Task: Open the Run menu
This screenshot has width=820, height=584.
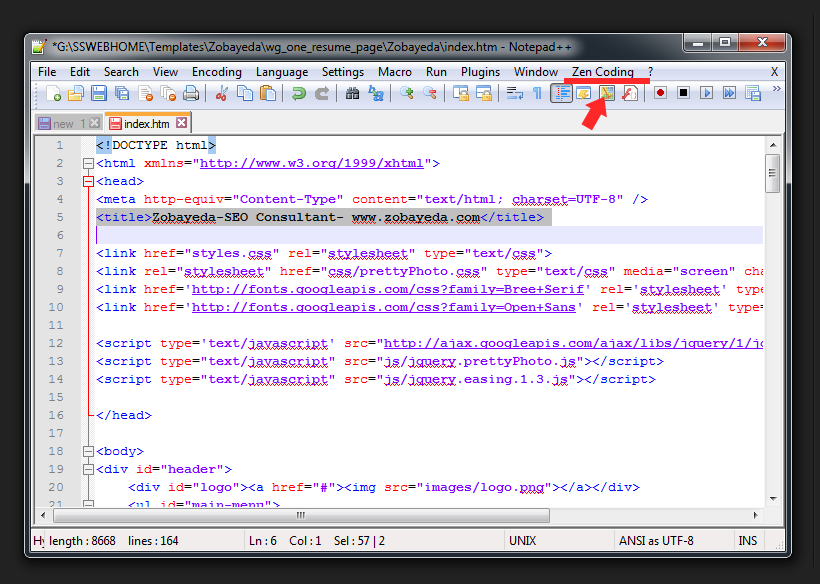Action: pyautogui.click(x=436, y=72)
